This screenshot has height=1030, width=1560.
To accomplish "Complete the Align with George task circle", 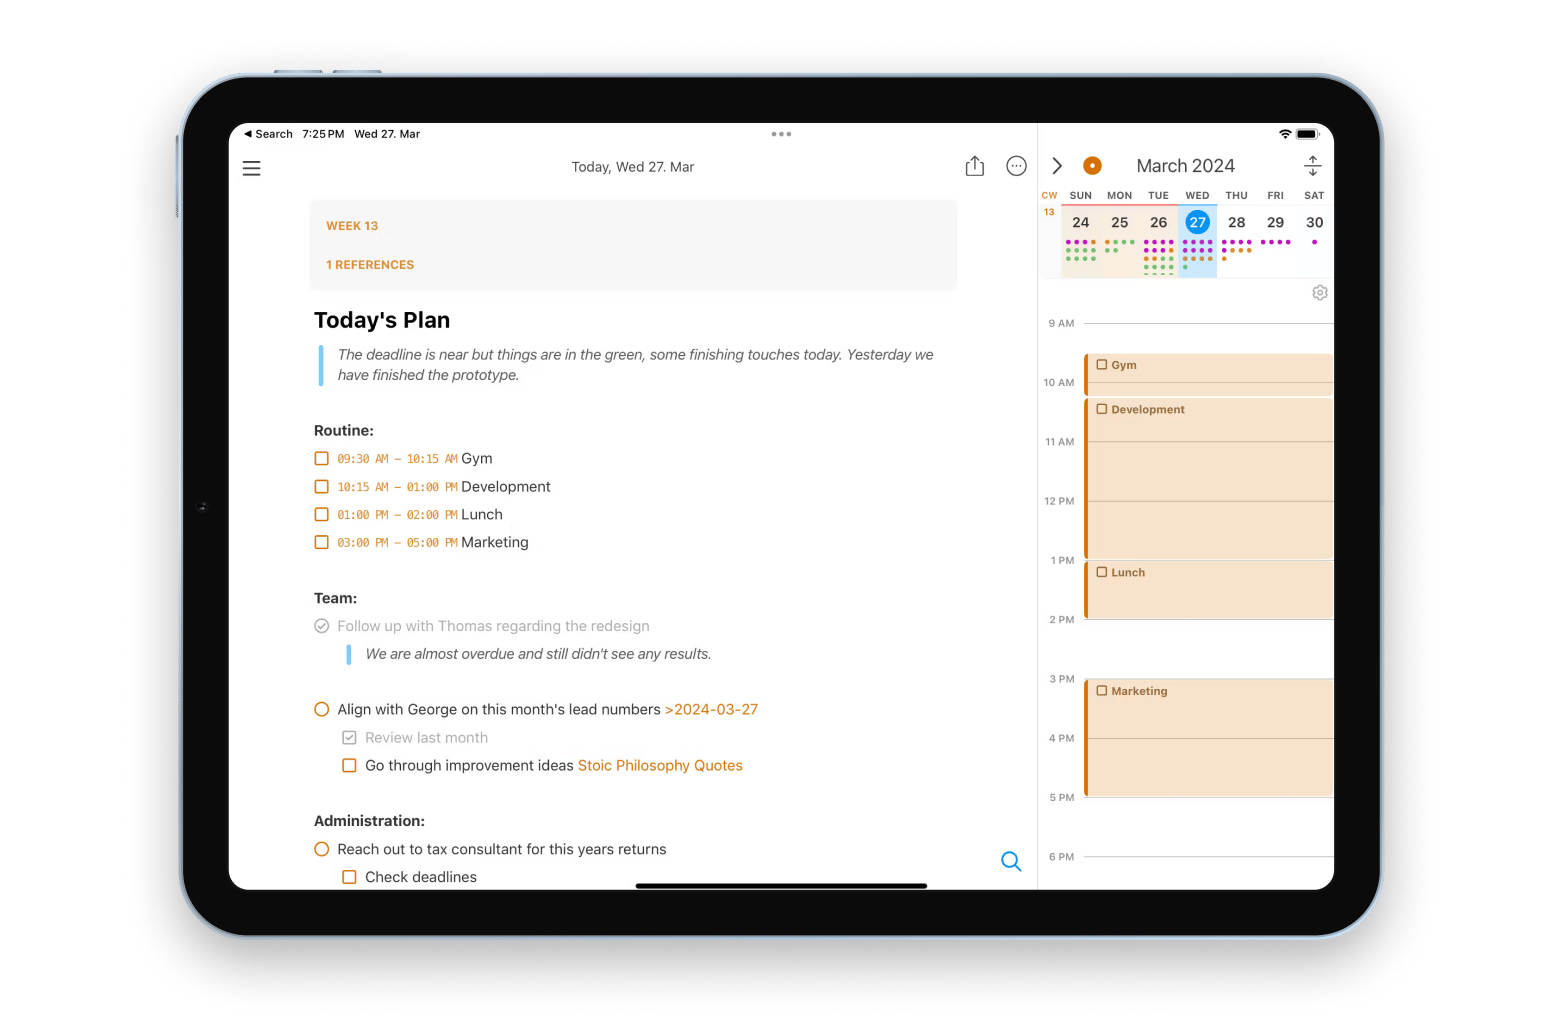I will (x=322, y=709).
